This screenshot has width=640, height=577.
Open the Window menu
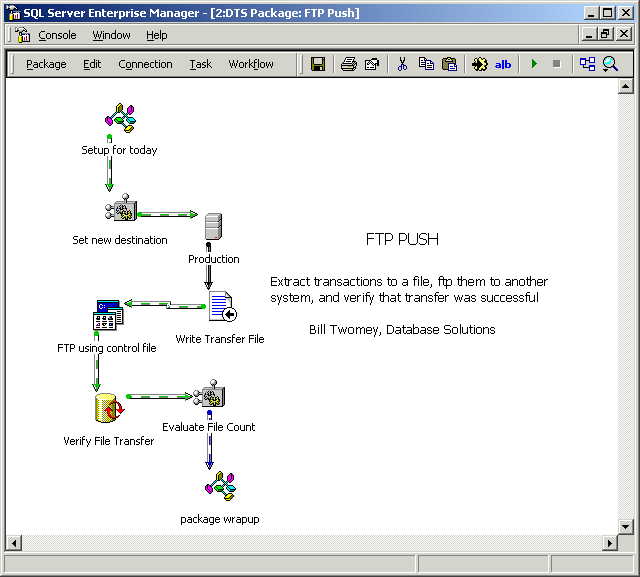point(111,35)
